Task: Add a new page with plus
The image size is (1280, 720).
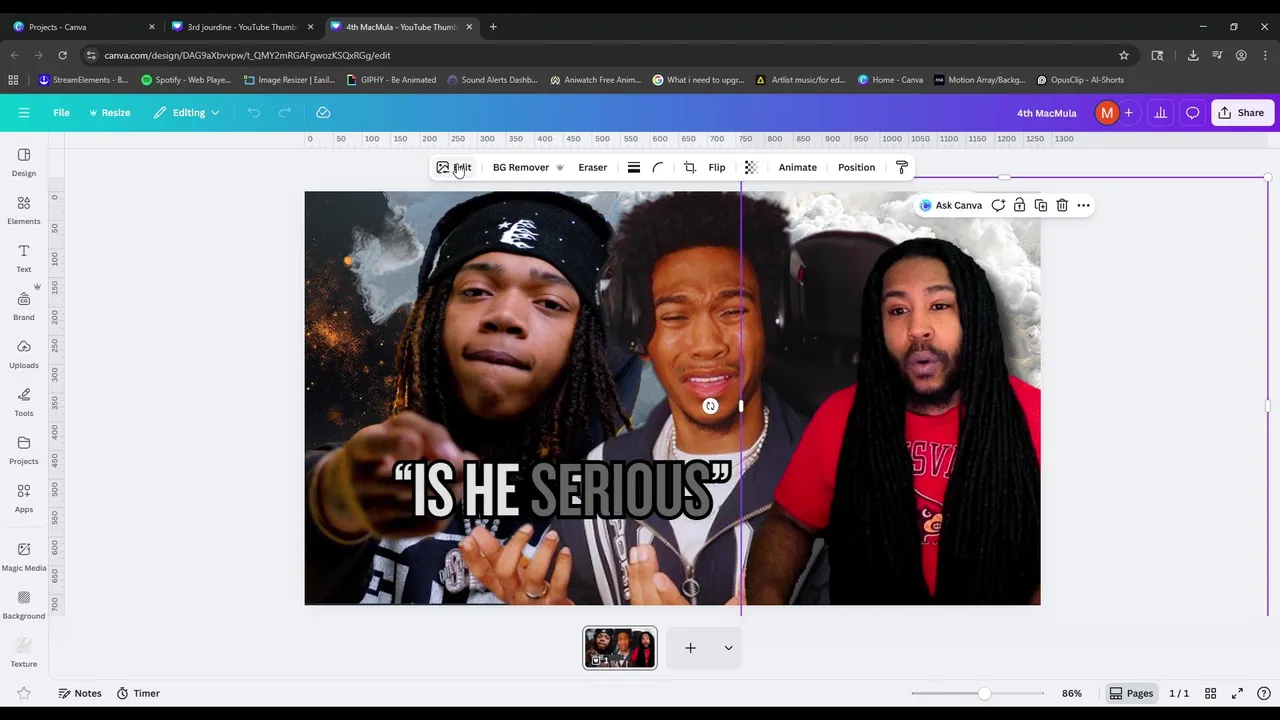Action: pos(690,648)
